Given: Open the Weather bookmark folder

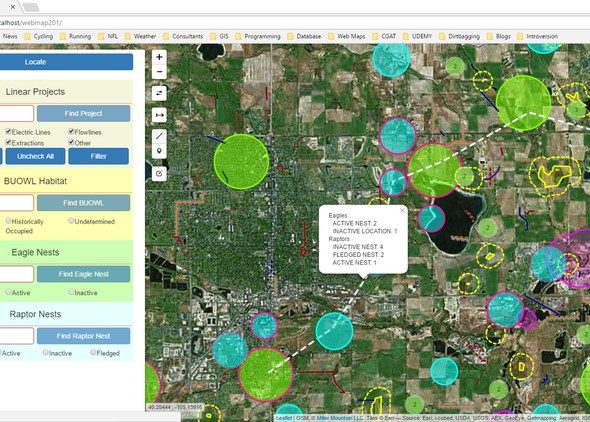Looking at the screenshot, I should pyautogui.click(x=140, y=36).
